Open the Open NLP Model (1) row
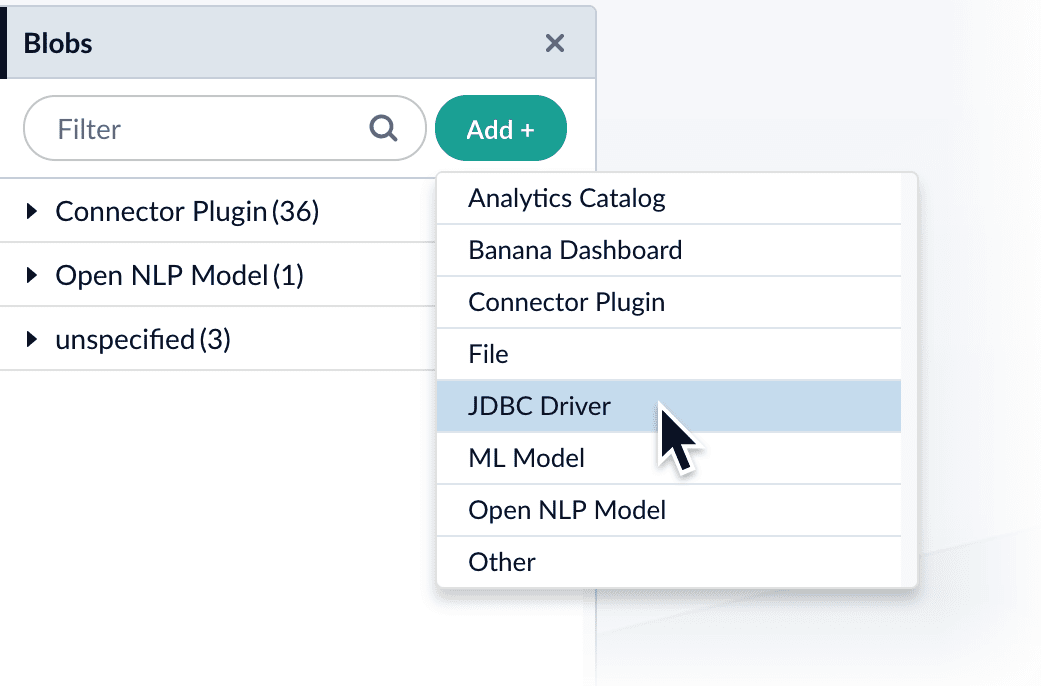Screen dimensions: 1041x686 point(217,275)
